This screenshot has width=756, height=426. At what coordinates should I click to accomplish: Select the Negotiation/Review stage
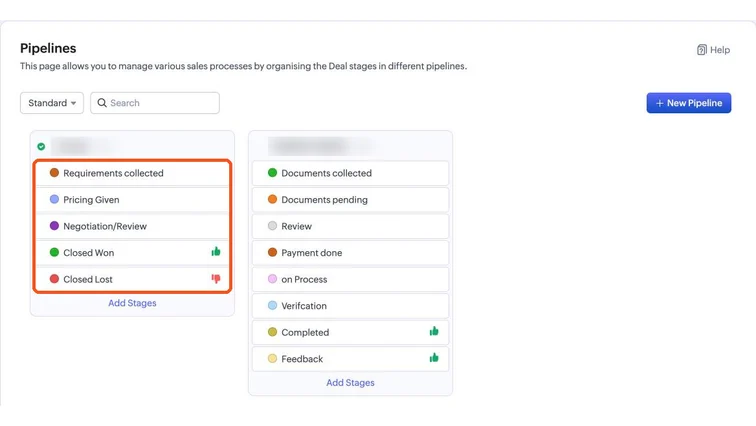tap(132, 226)
